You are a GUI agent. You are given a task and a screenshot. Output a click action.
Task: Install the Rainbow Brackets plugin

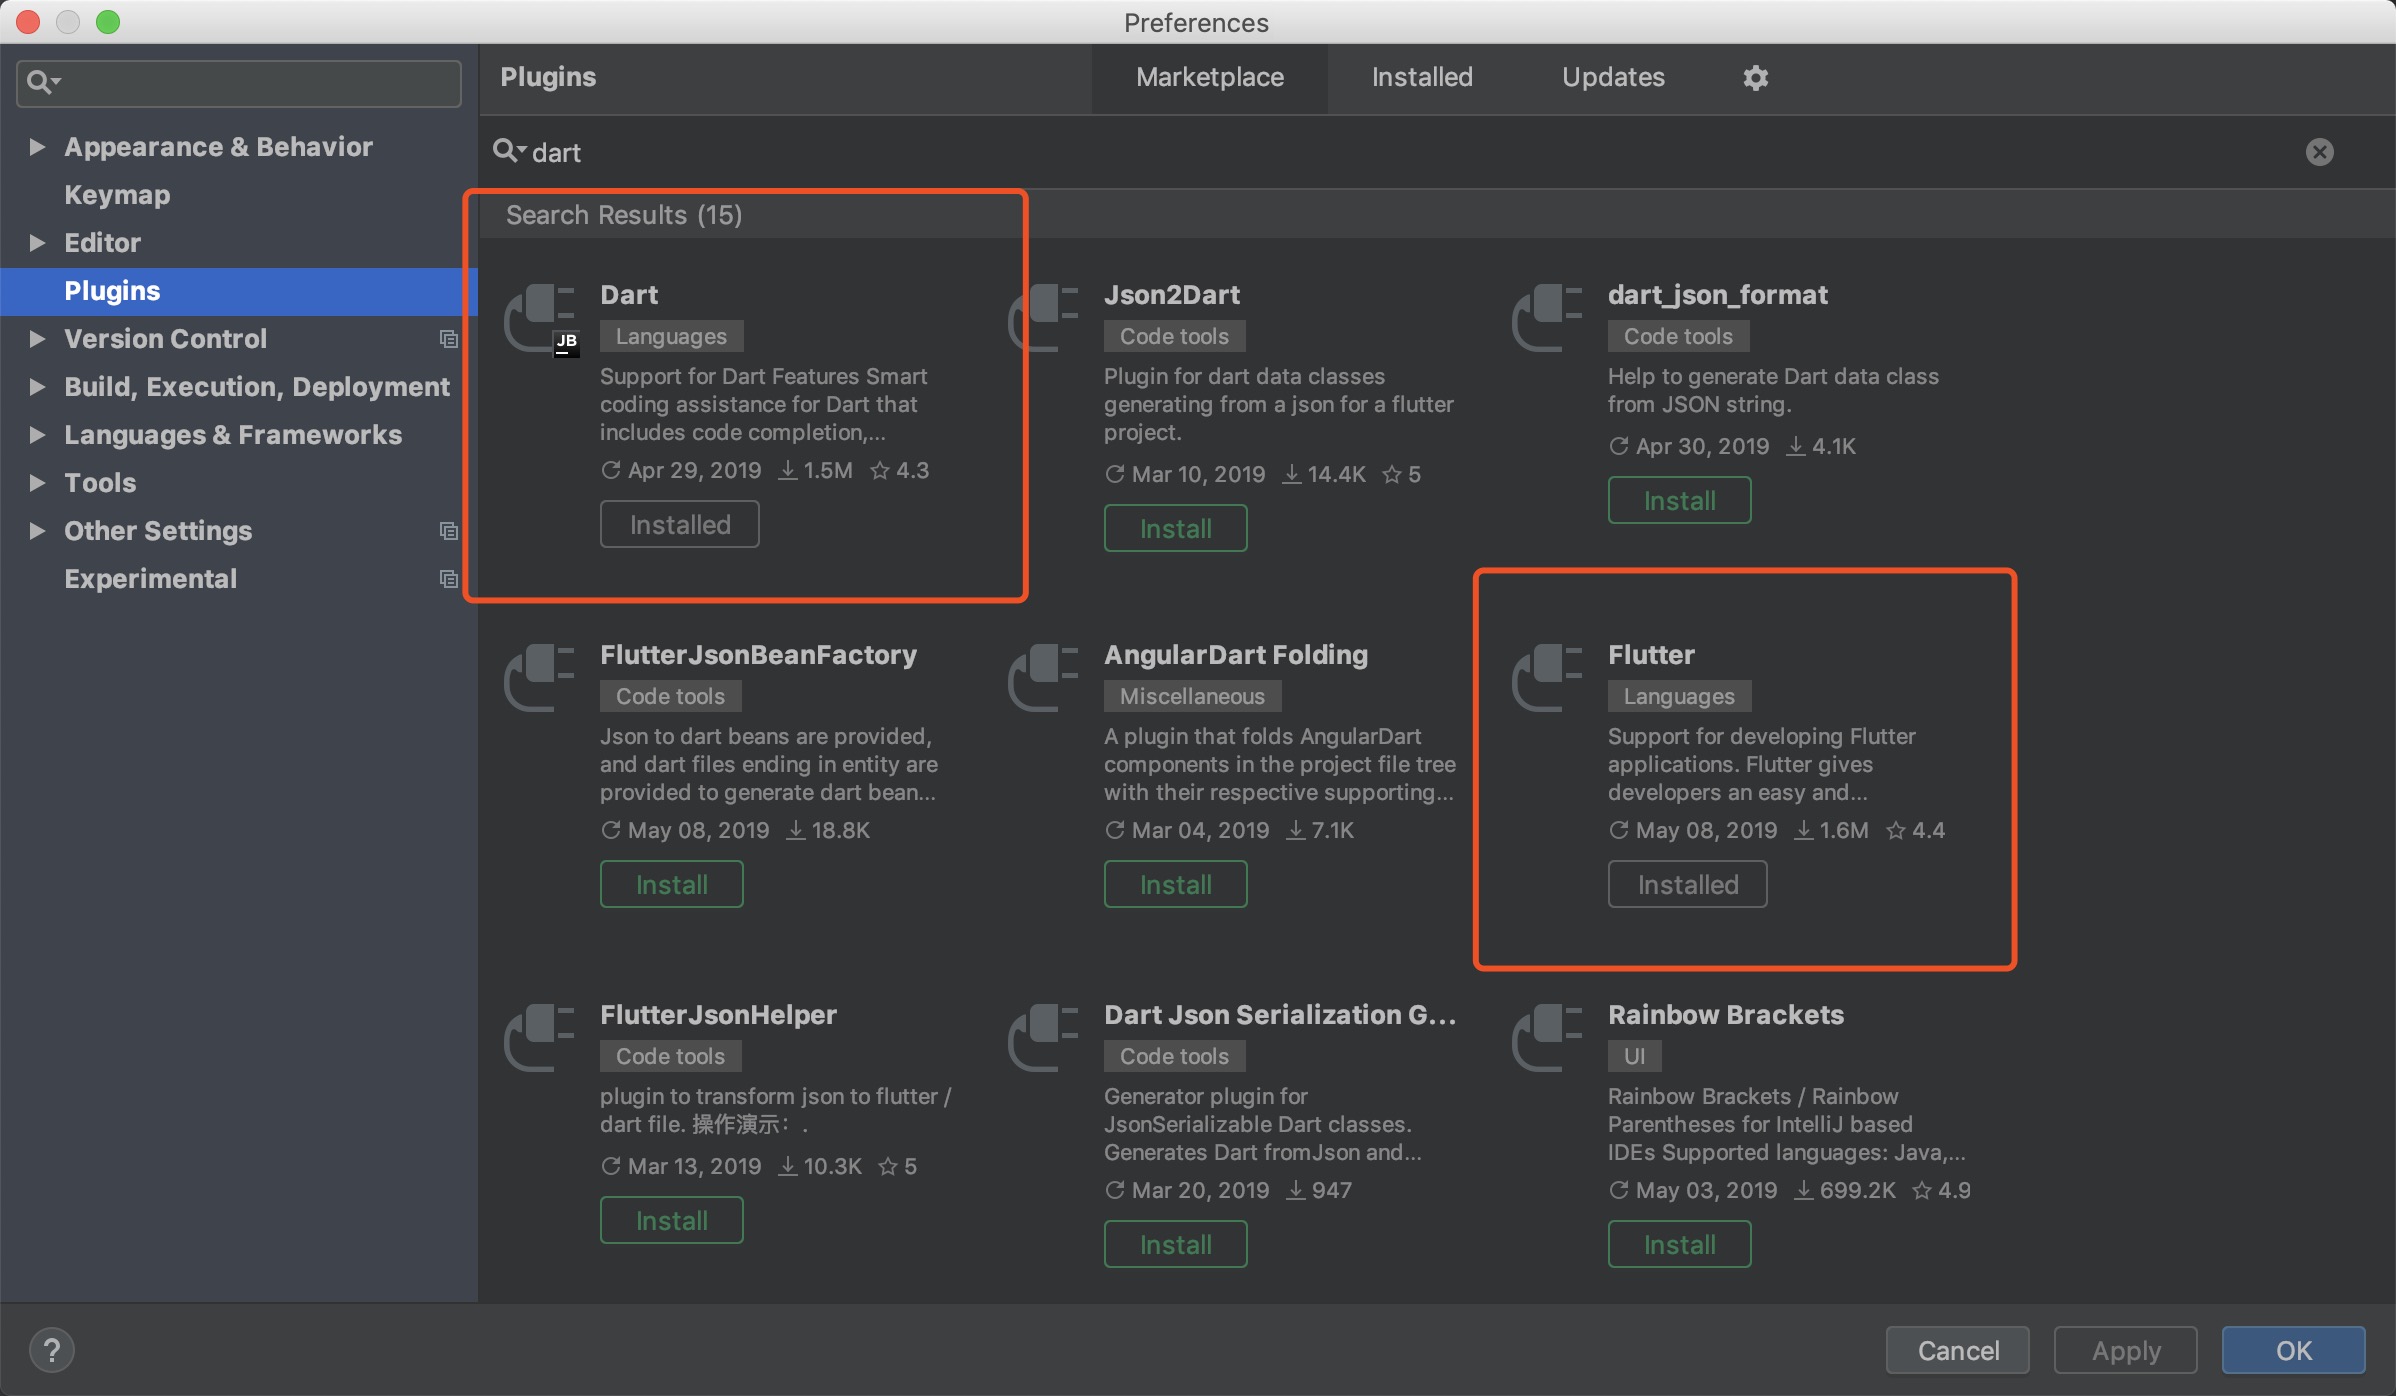pyautogui.click(x=1679, y=1244)
